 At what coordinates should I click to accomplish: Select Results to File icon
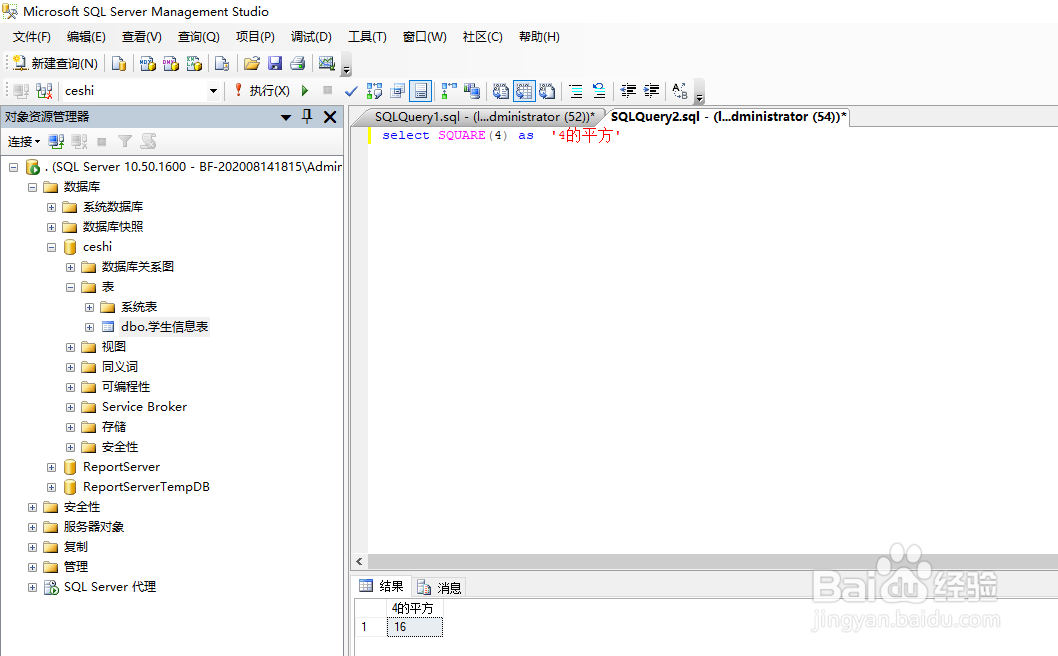[547, 90]
